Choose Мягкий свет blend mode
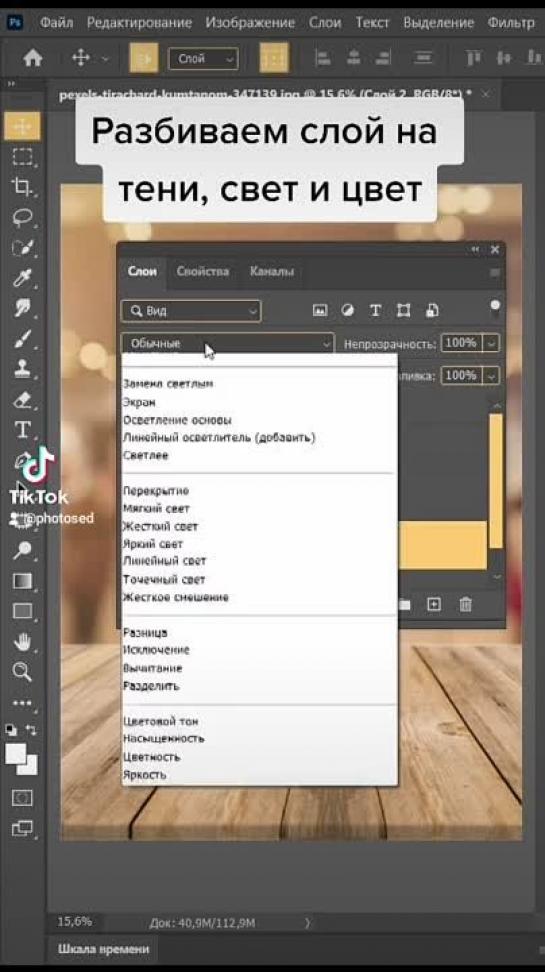Image resolution: width=545 pixels, height=972 pixels. click(156, 508)
